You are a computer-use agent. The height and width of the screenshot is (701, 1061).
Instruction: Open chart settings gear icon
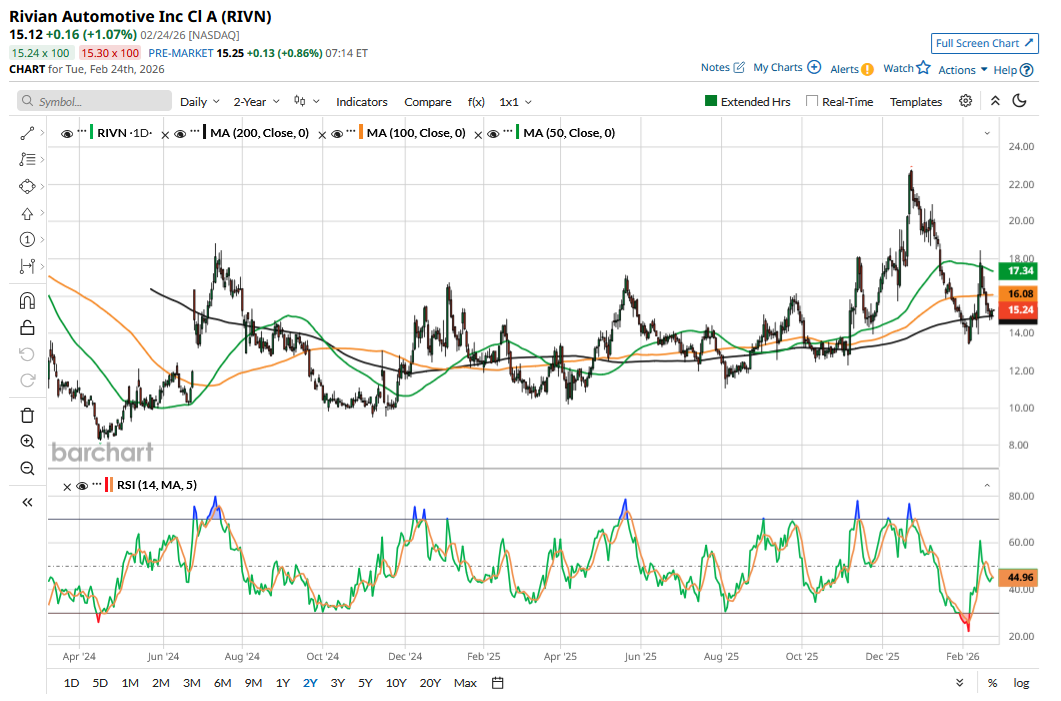[965, 101]
